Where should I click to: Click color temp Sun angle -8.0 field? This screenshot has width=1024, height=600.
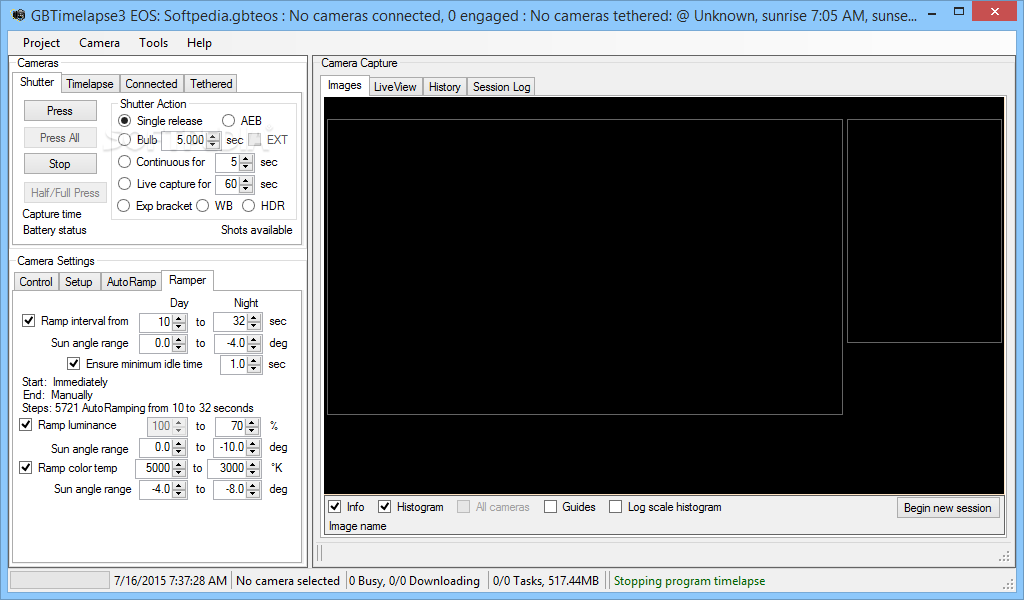238,489
